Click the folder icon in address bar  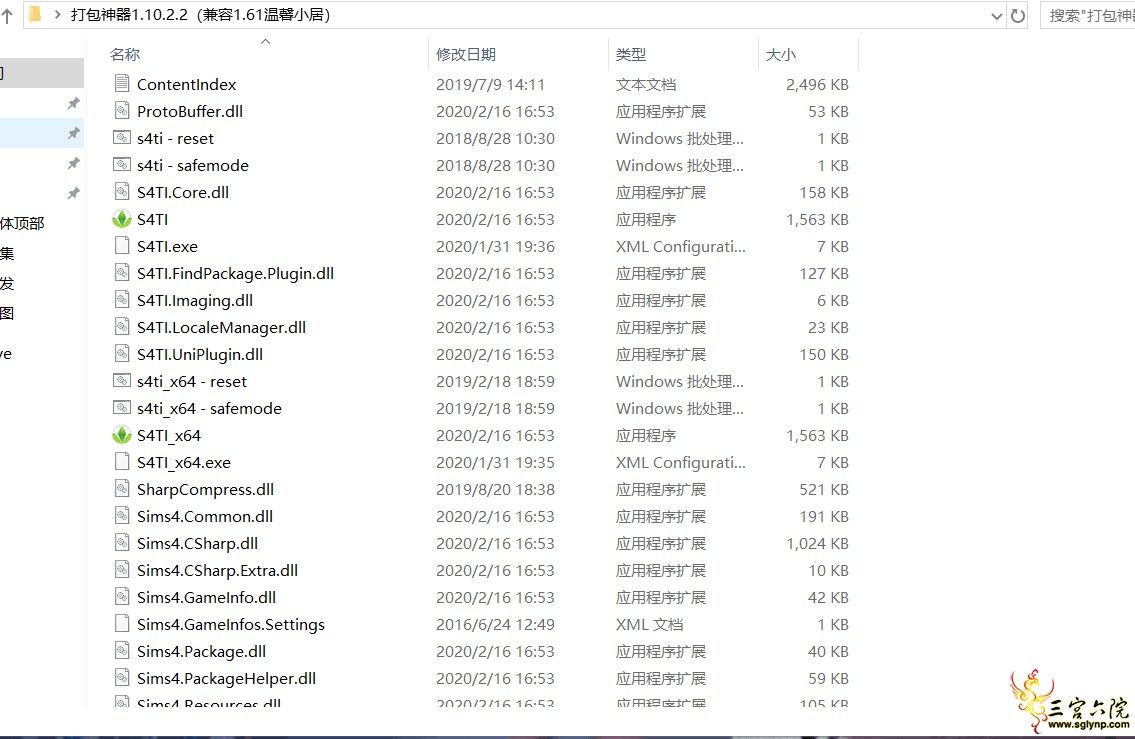pyautogui.click(x=35, y=14)
